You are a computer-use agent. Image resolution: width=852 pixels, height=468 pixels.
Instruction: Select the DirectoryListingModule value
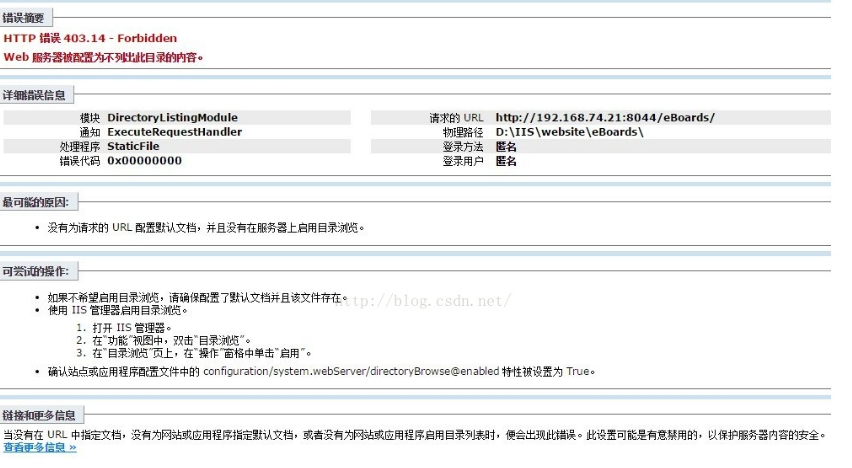tap(172, 117)
